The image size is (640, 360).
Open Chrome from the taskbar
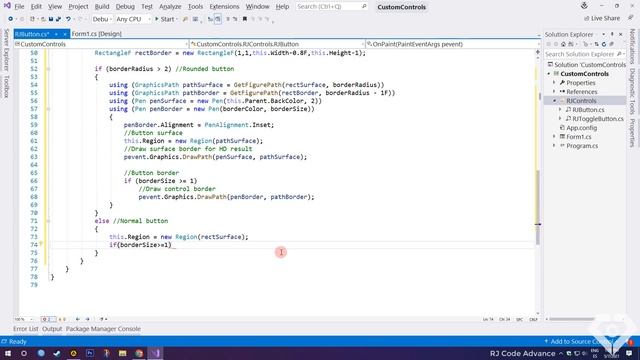click(x=139, y=353)
